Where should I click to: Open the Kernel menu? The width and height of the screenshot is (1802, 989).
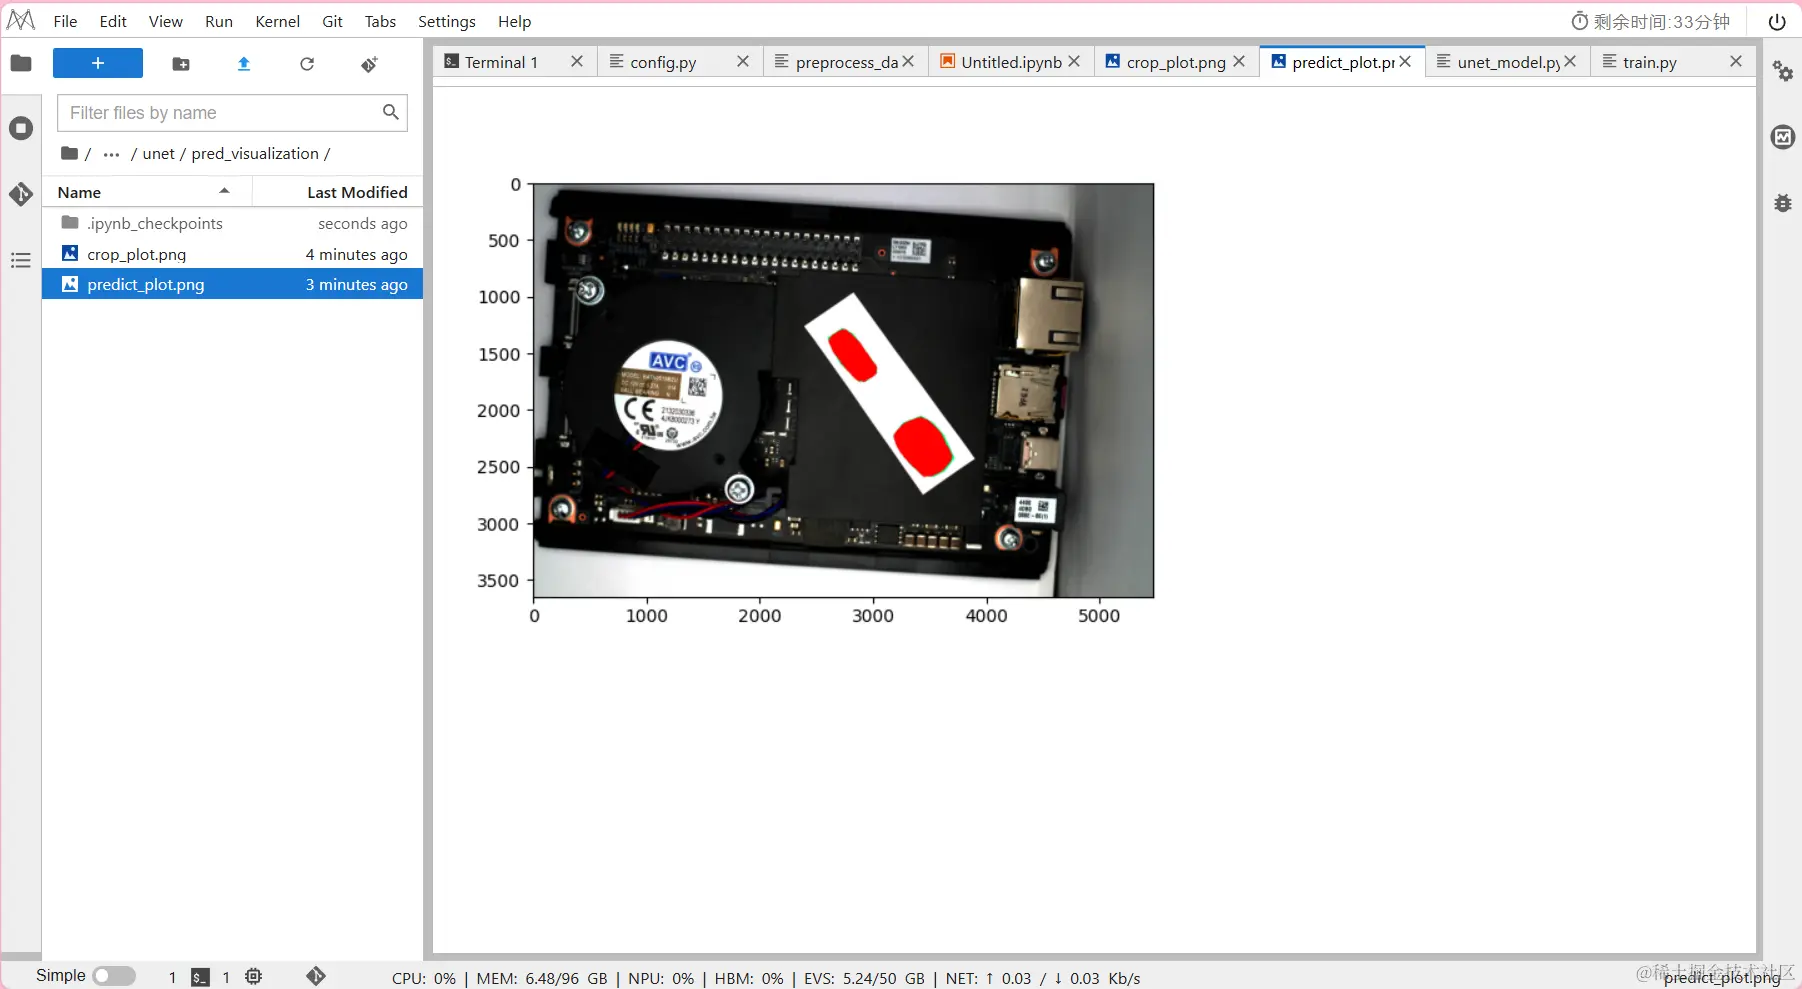click(277, 21)
